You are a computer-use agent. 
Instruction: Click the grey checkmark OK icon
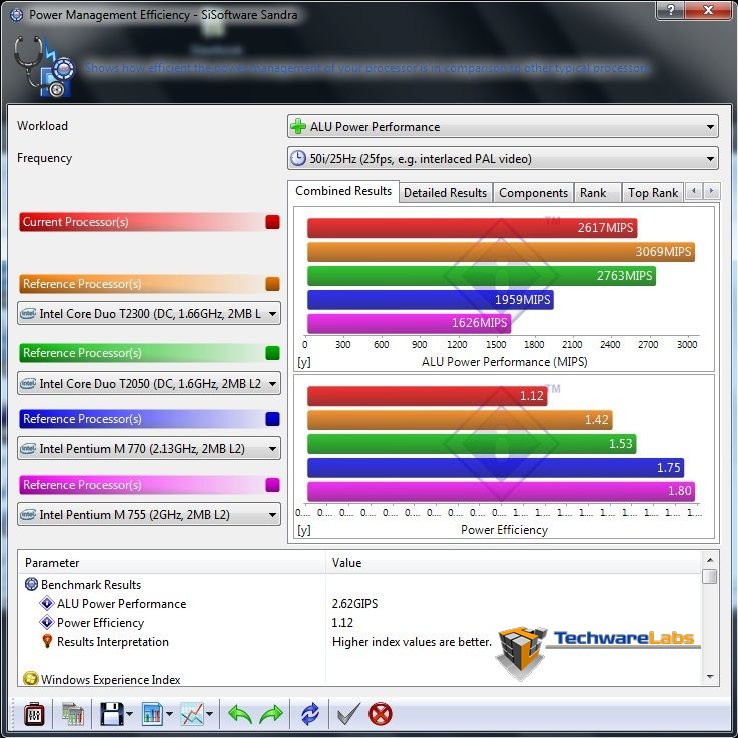pyautogui.click(x=348, y=714)
